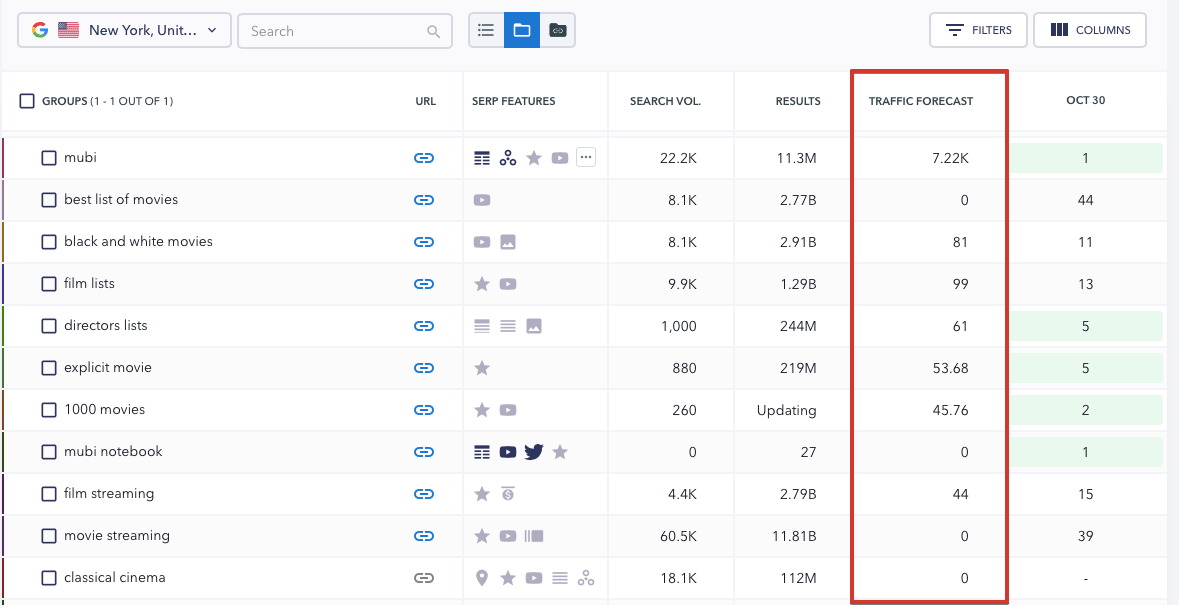1179x608 pixels.
Task: Check the best list of movies checkbox
Action: click(49, 200)
